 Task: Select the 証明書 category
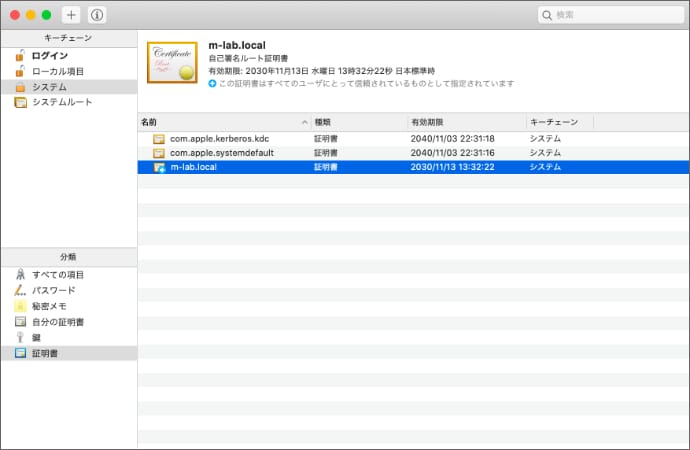point(45,354)
